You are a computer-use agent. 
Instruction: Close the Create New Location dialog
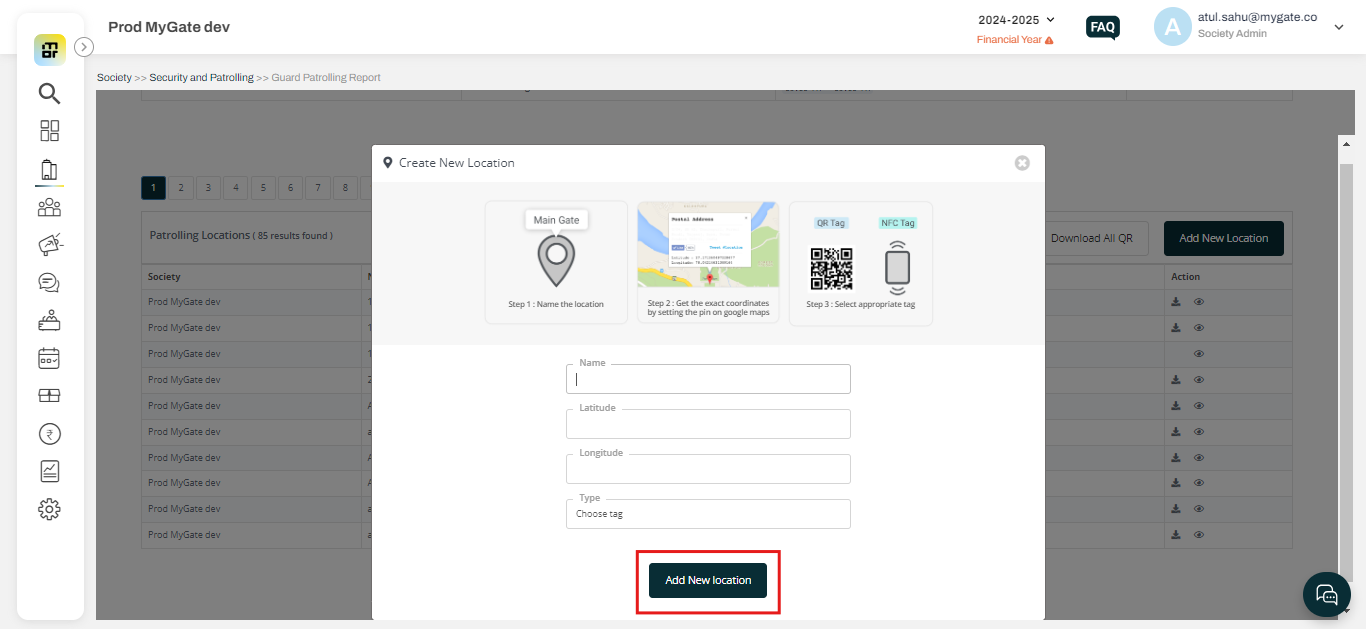click(x=1022, y=163)
